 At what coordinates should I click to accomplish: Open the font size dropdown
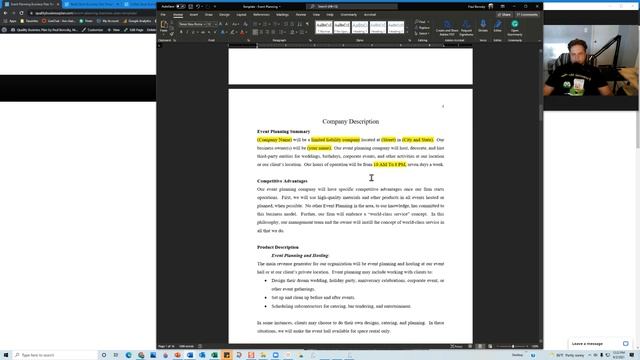pos(216,24)
